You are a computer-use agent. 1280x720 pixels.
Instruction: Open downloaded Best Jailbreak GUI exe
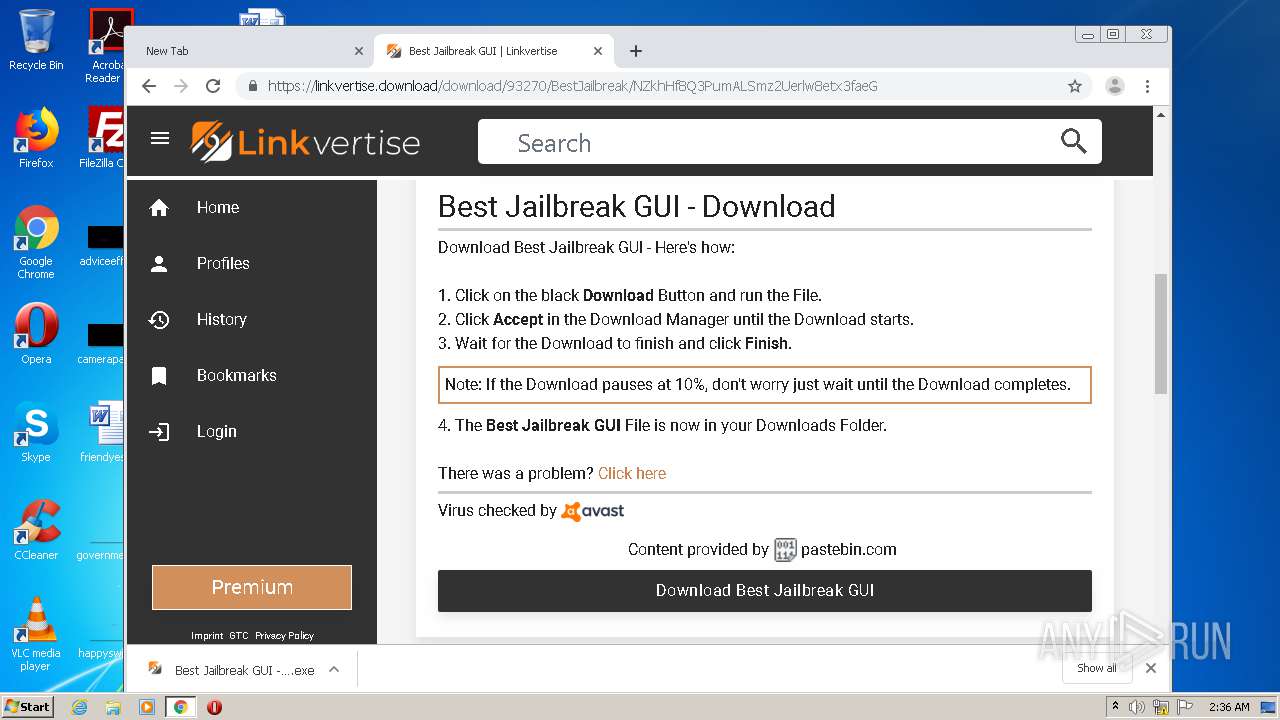click(232, 670)
